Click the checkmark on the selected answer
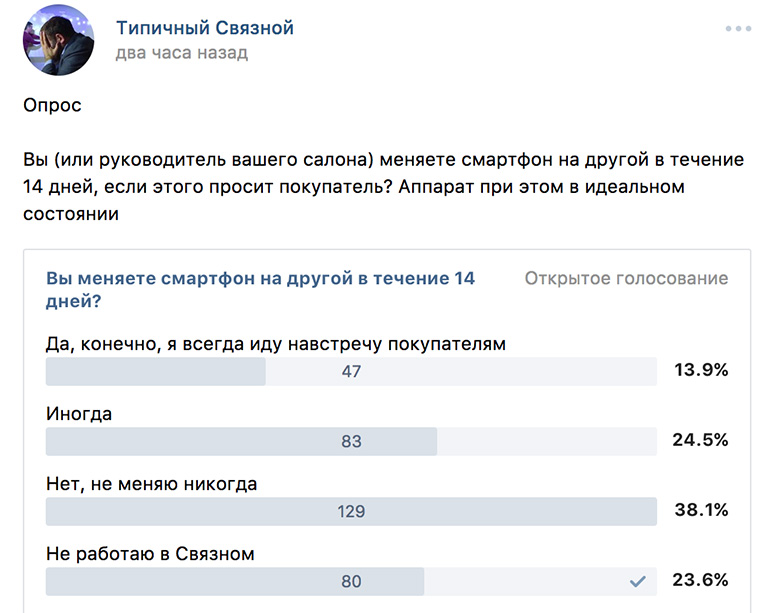760x613 pixels. coord(637,581)
